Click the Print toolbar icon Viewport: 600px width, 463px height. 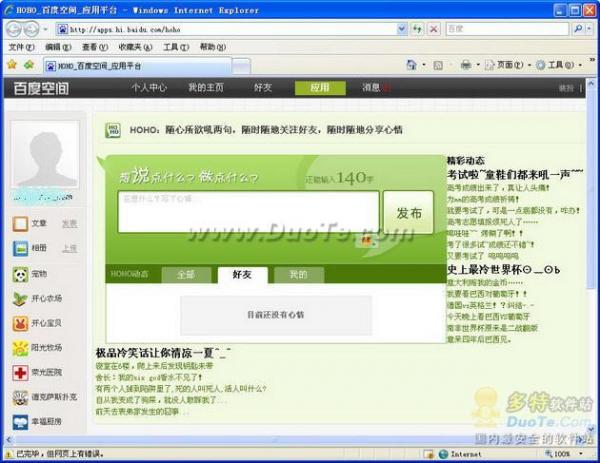466,65
